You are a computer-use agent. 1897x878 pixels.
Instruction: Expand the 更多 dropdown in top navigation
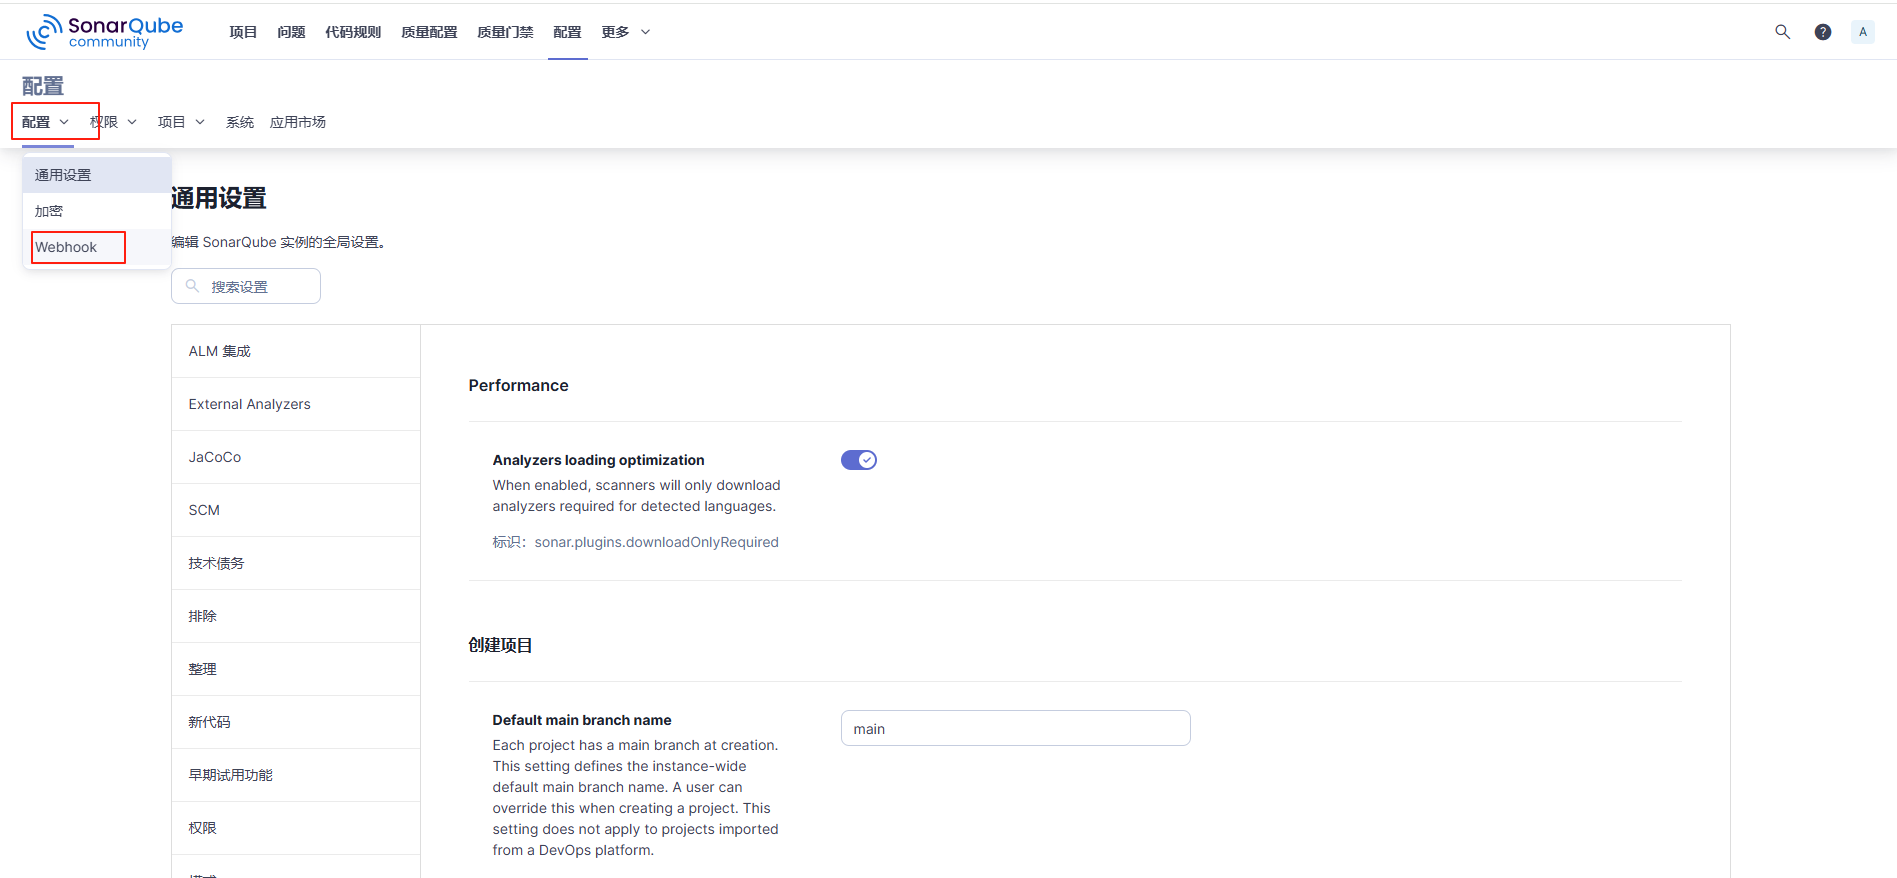click(x=625, y=32)
